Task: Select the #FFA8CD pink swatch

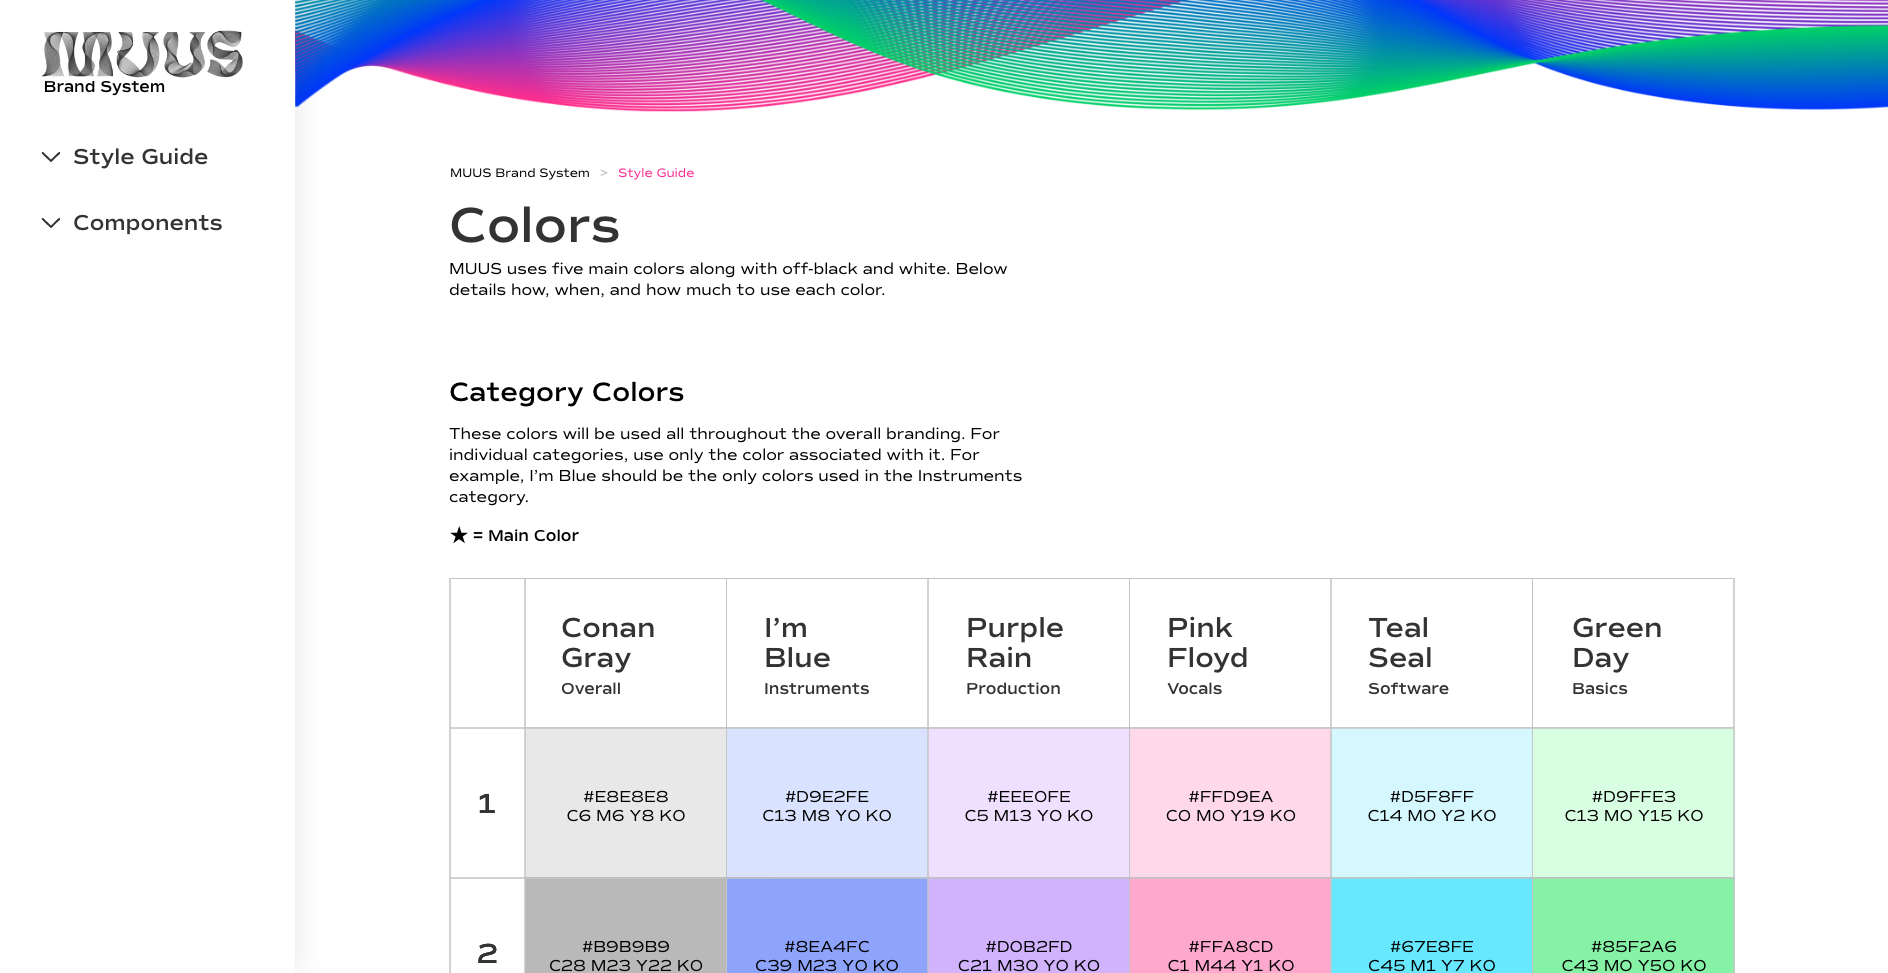Action: (x=1230, y=930)
